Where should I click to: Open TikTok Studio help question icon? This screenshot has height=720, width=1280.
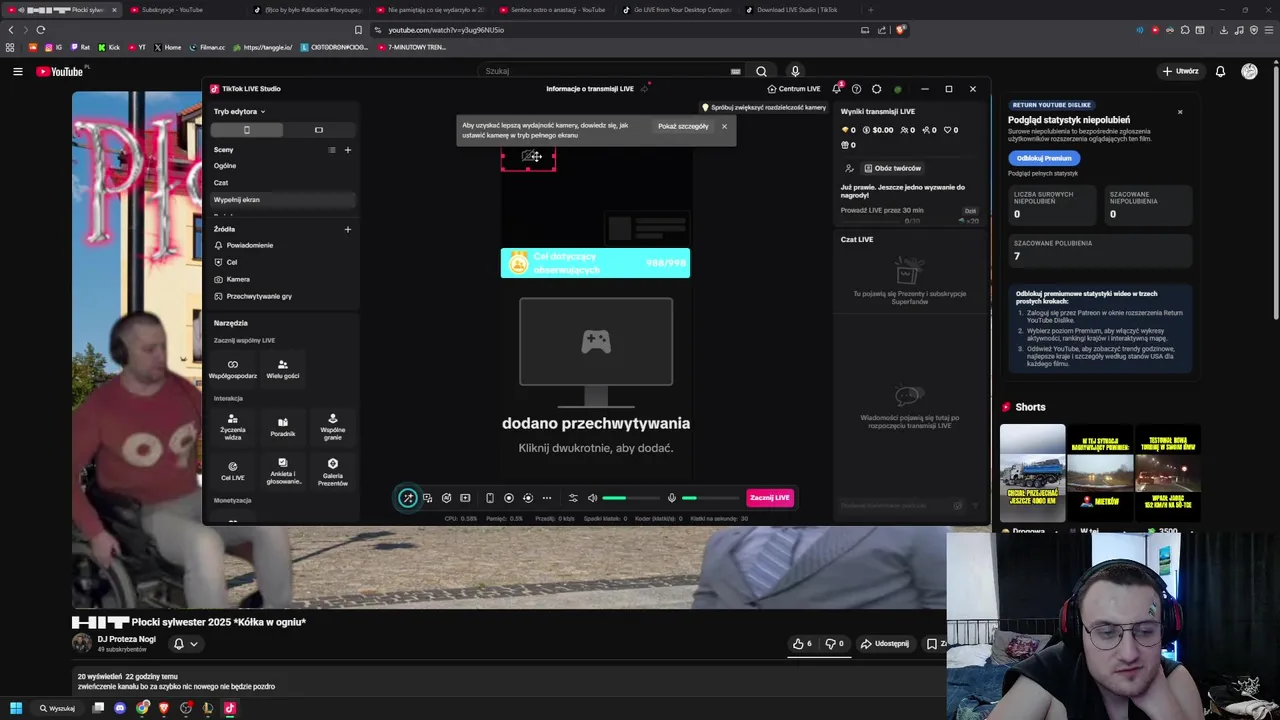856,89
